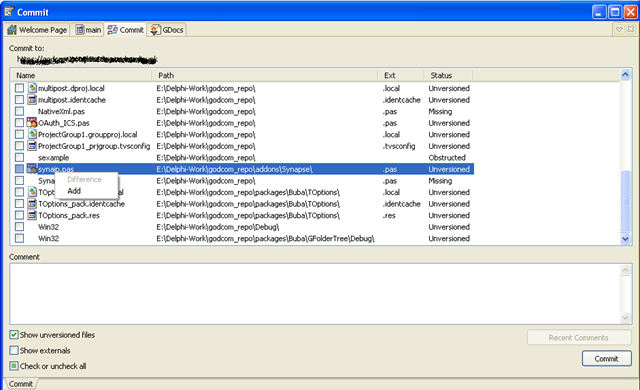Maximize the Commit window

(x=615, y=12)
